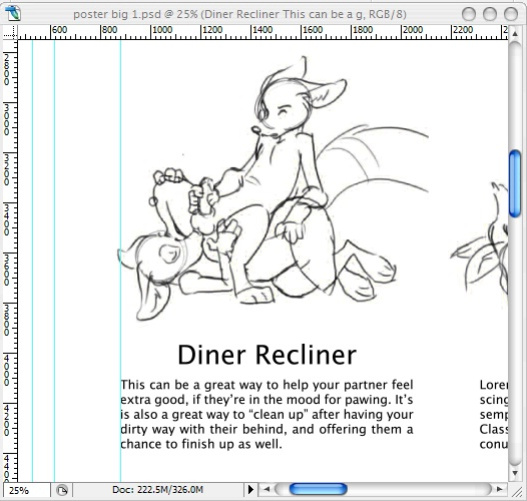527x501 pixels.
Task: Click the middle window control button in title bar
Action: pyautogui.click(x=490, y=14)
